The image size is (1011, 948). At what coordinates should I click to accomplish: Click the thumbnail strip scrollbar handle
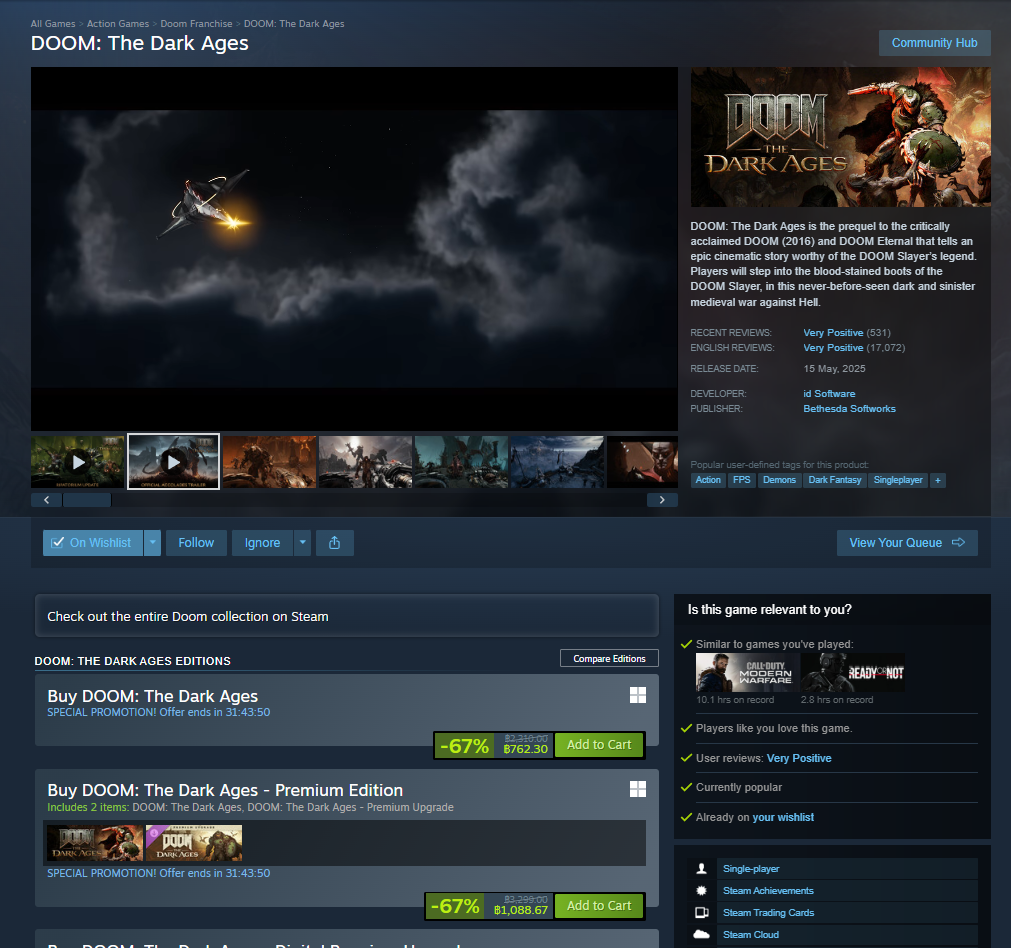(87, 500)
